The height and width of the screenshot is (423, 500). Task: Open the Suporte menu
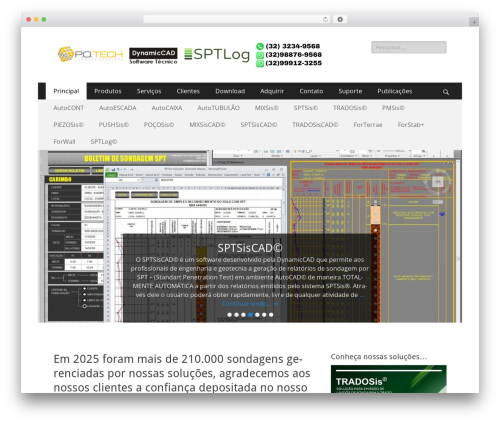click(350, 91)
